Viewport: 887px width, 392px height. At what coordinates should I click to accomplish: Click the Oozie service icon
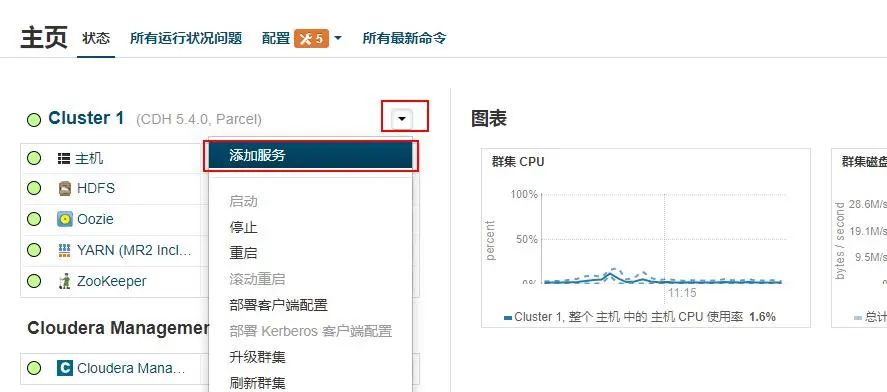pos(65,219)
